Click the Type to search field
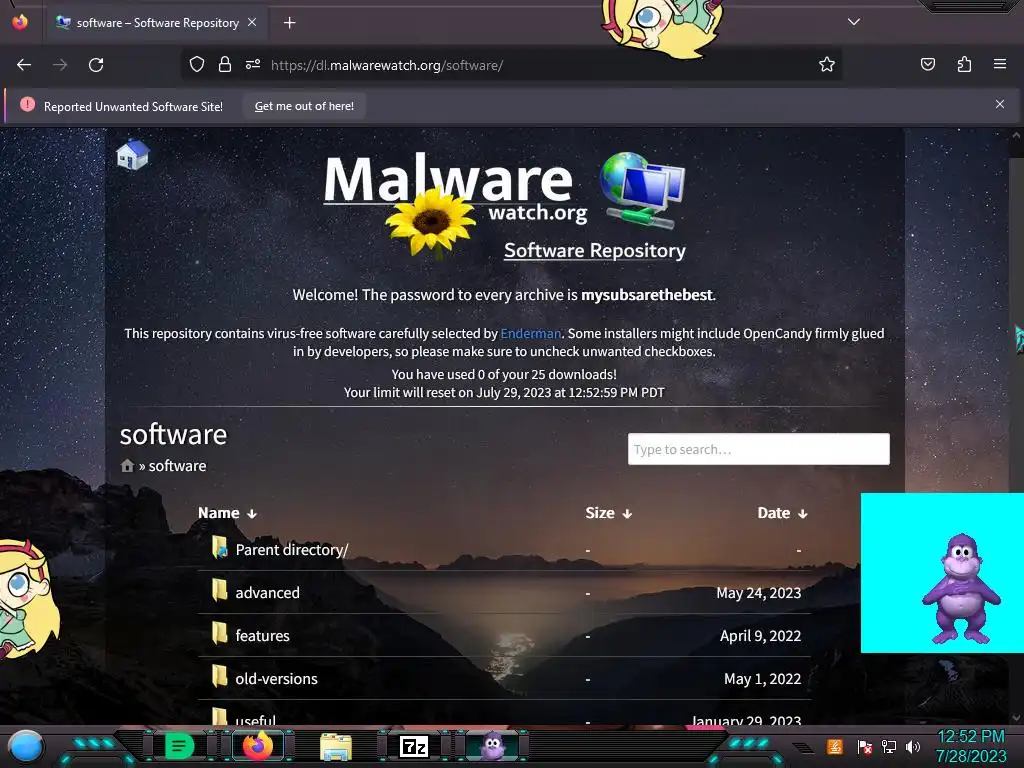1024x768 pixels. 758,449
